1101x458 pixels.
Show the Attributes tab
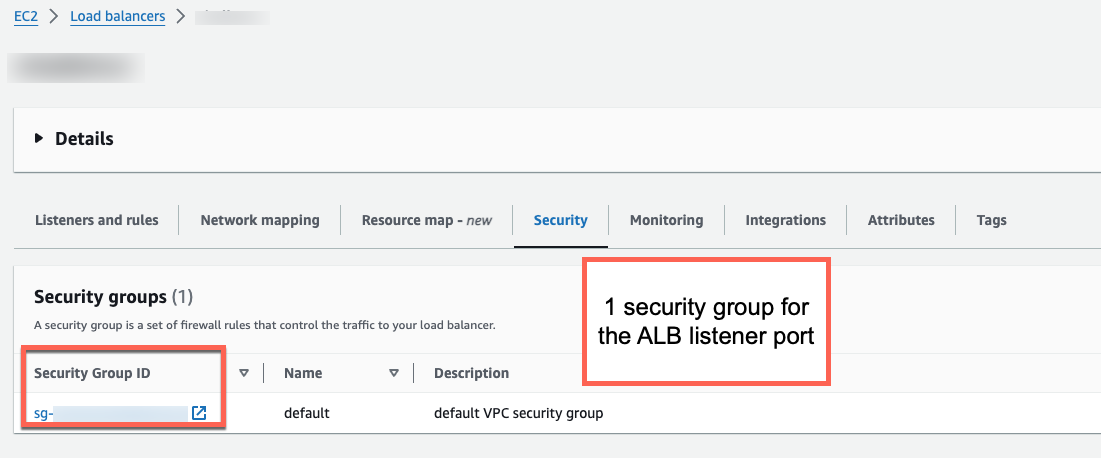point(901,220)
